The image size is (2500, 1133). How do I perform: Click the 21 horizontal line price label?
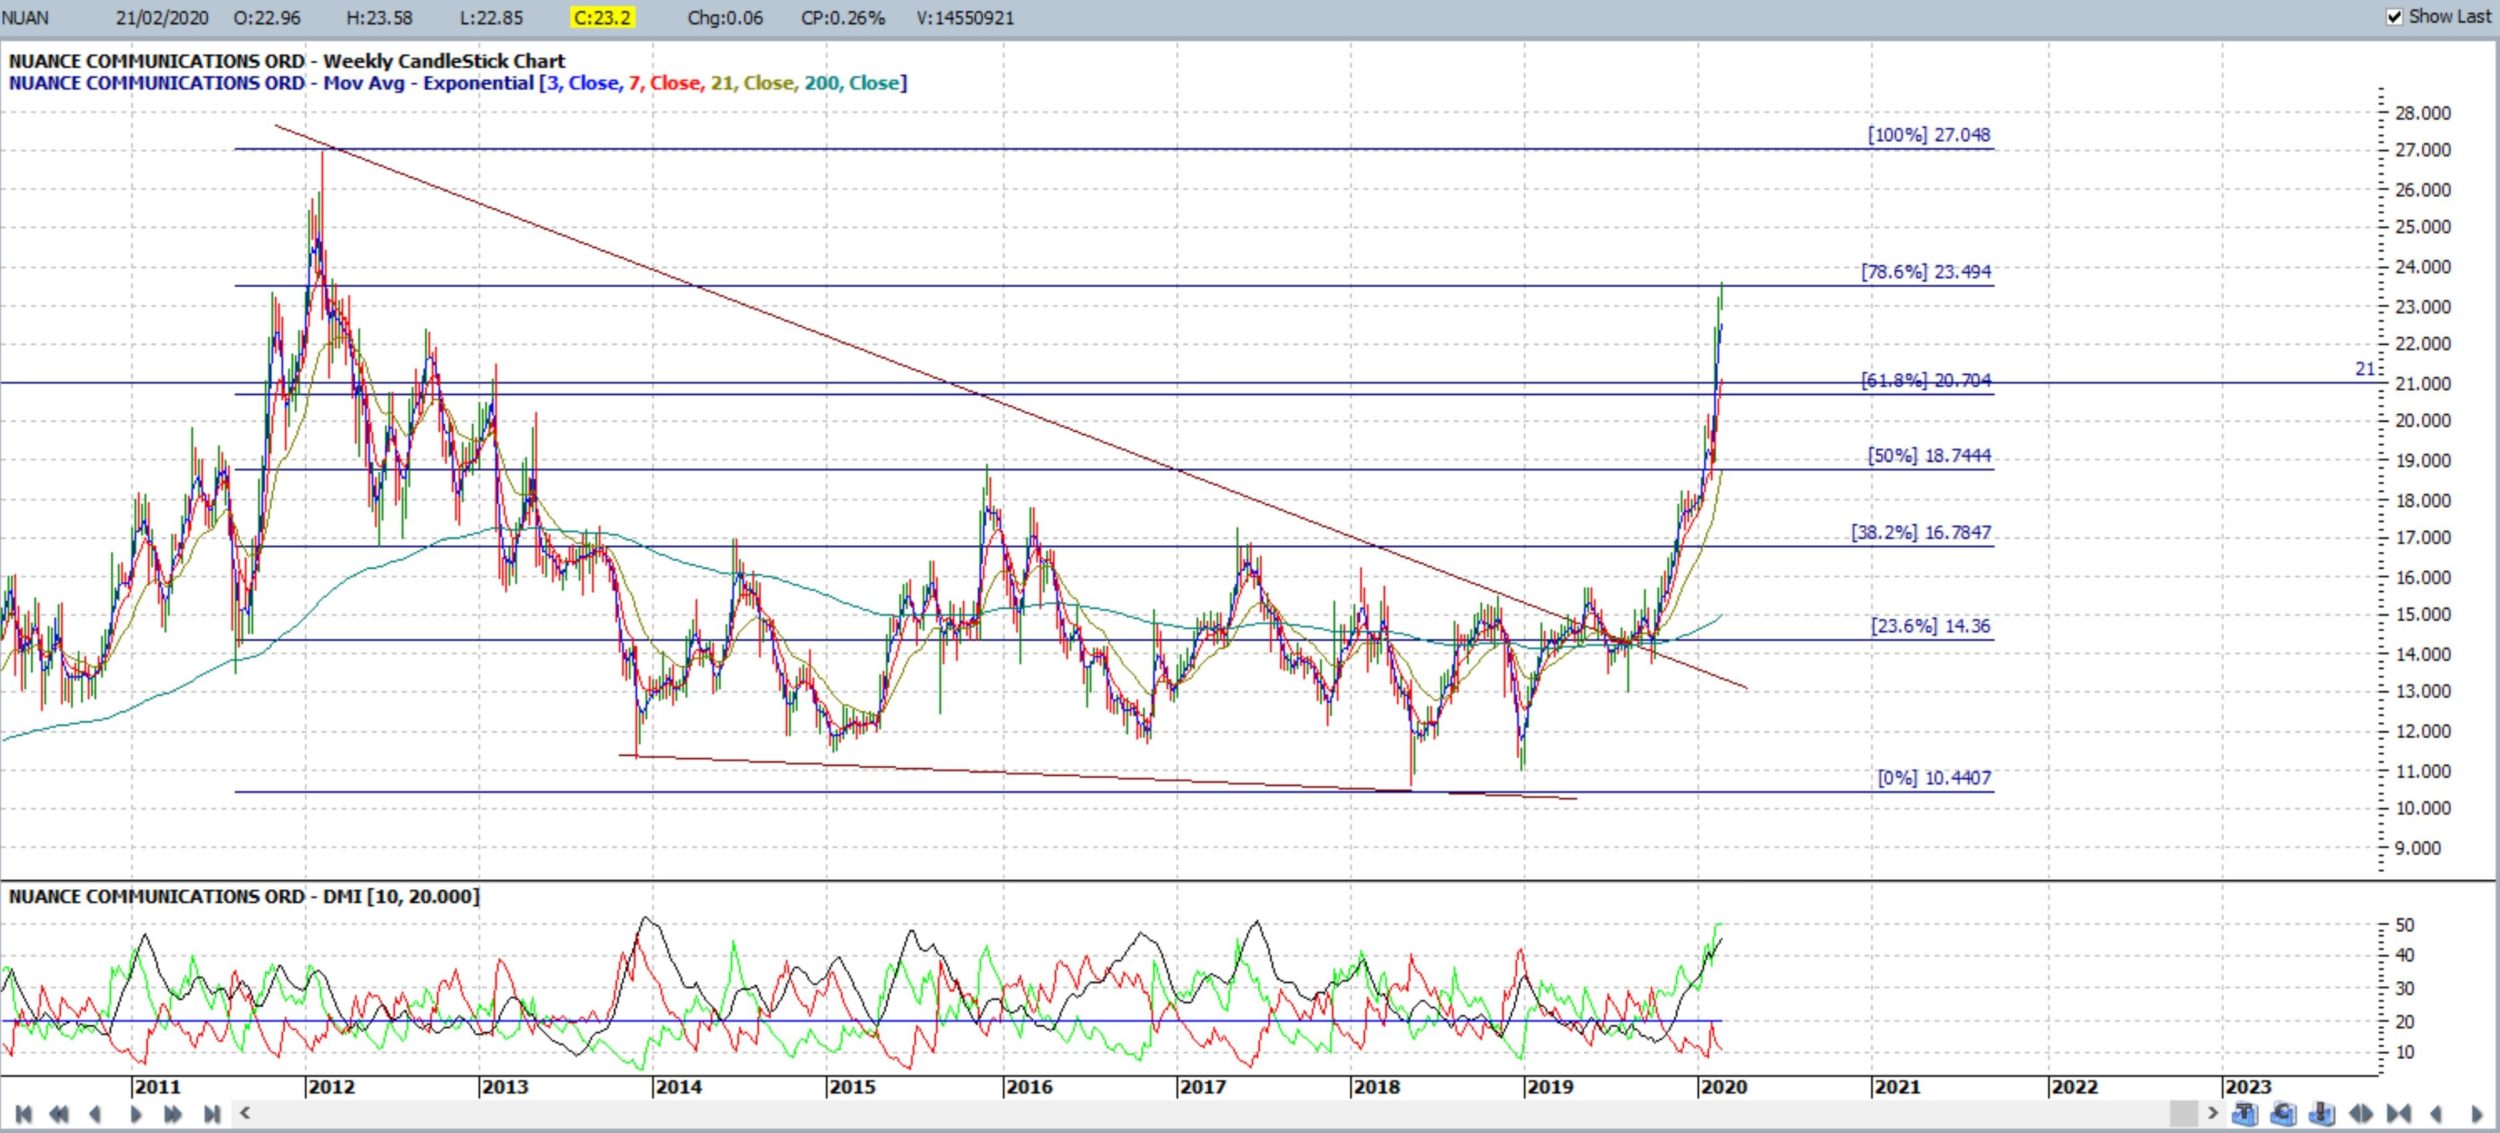[2364, 369]
